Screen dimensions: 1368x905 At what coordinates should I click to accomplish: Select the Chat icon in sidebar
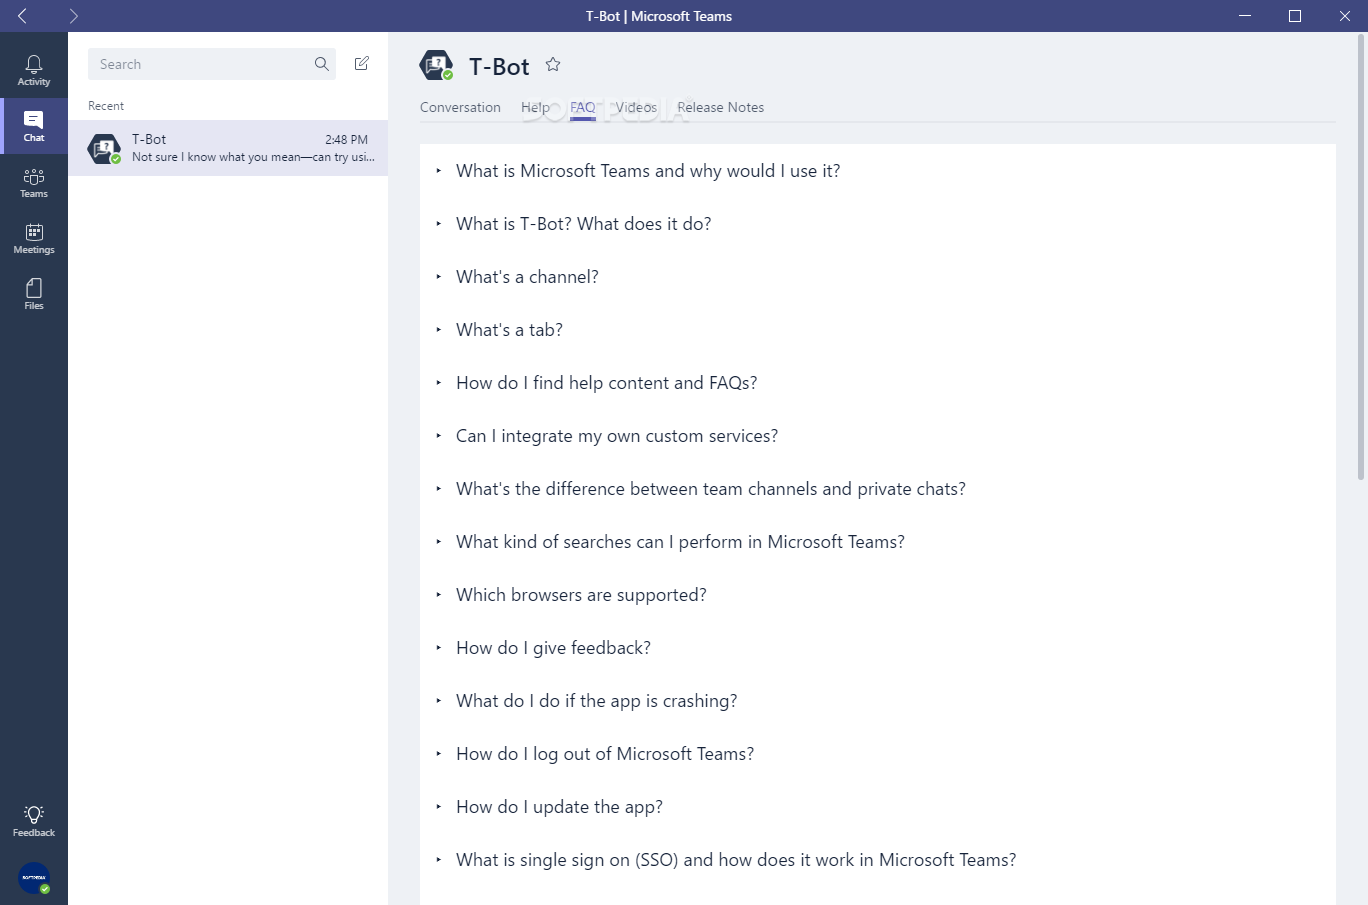(34, 120)
